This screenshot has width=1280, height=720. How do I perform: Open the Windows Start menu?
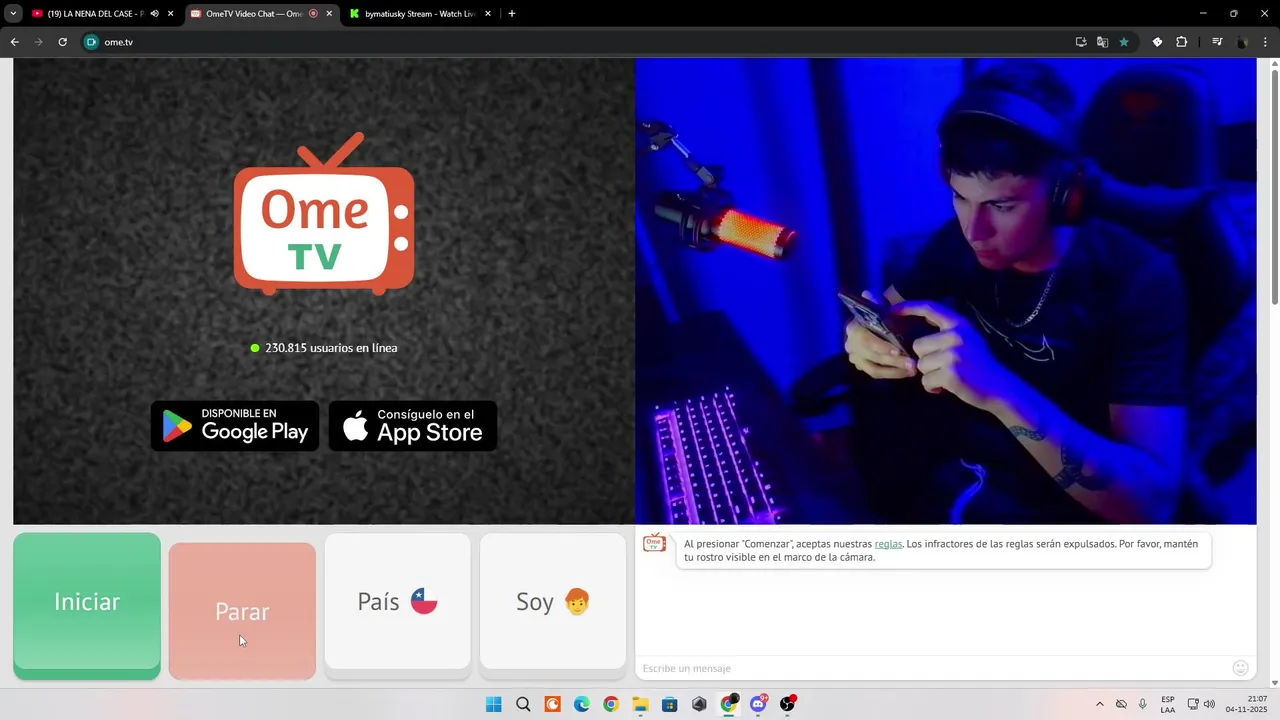(493, 704)
